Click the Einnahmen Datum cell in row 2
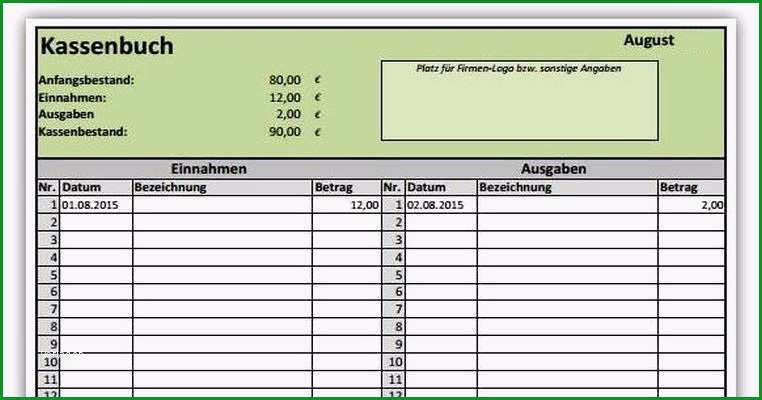762x400 pixels. 96,223
